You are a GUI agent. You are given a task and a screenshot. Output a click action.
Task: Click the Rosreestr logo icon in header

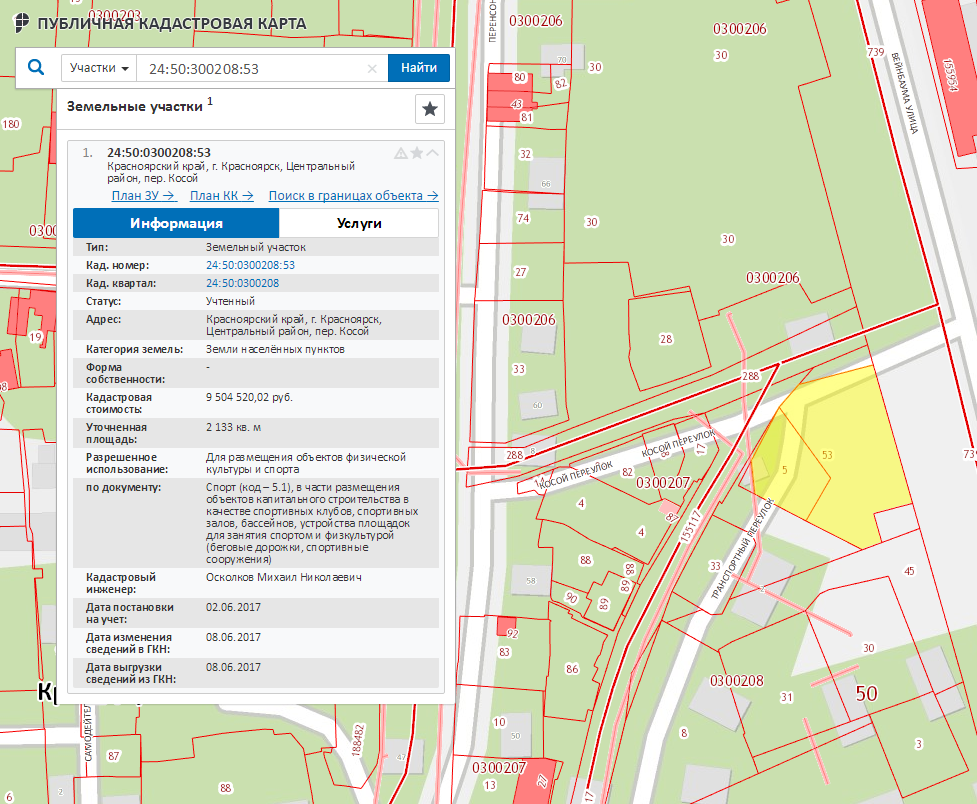21,23
